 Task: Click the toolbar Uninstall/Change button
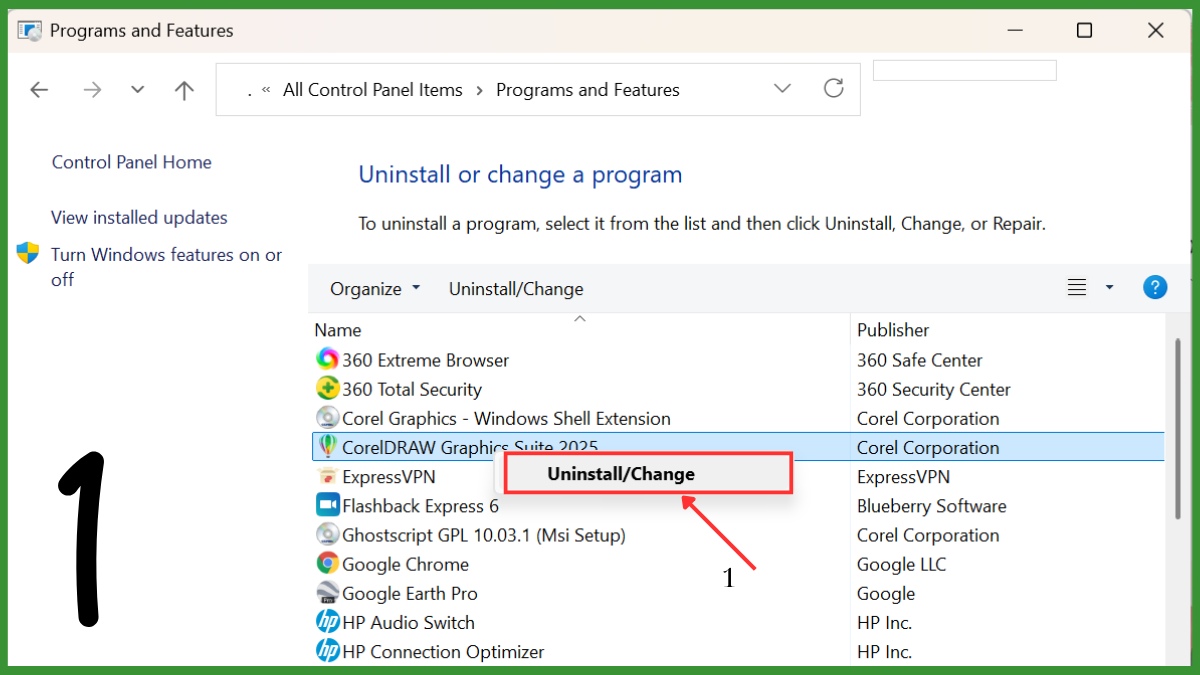(516, 289)
